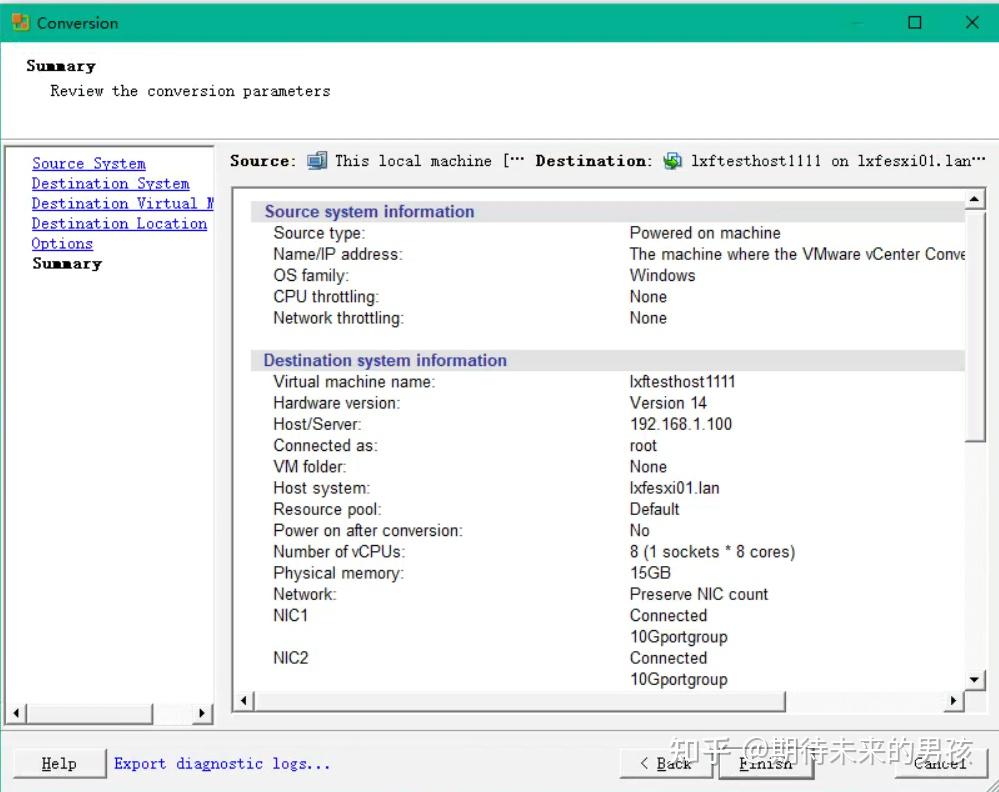
Task: Click the Back button
Action: (667, 763)
